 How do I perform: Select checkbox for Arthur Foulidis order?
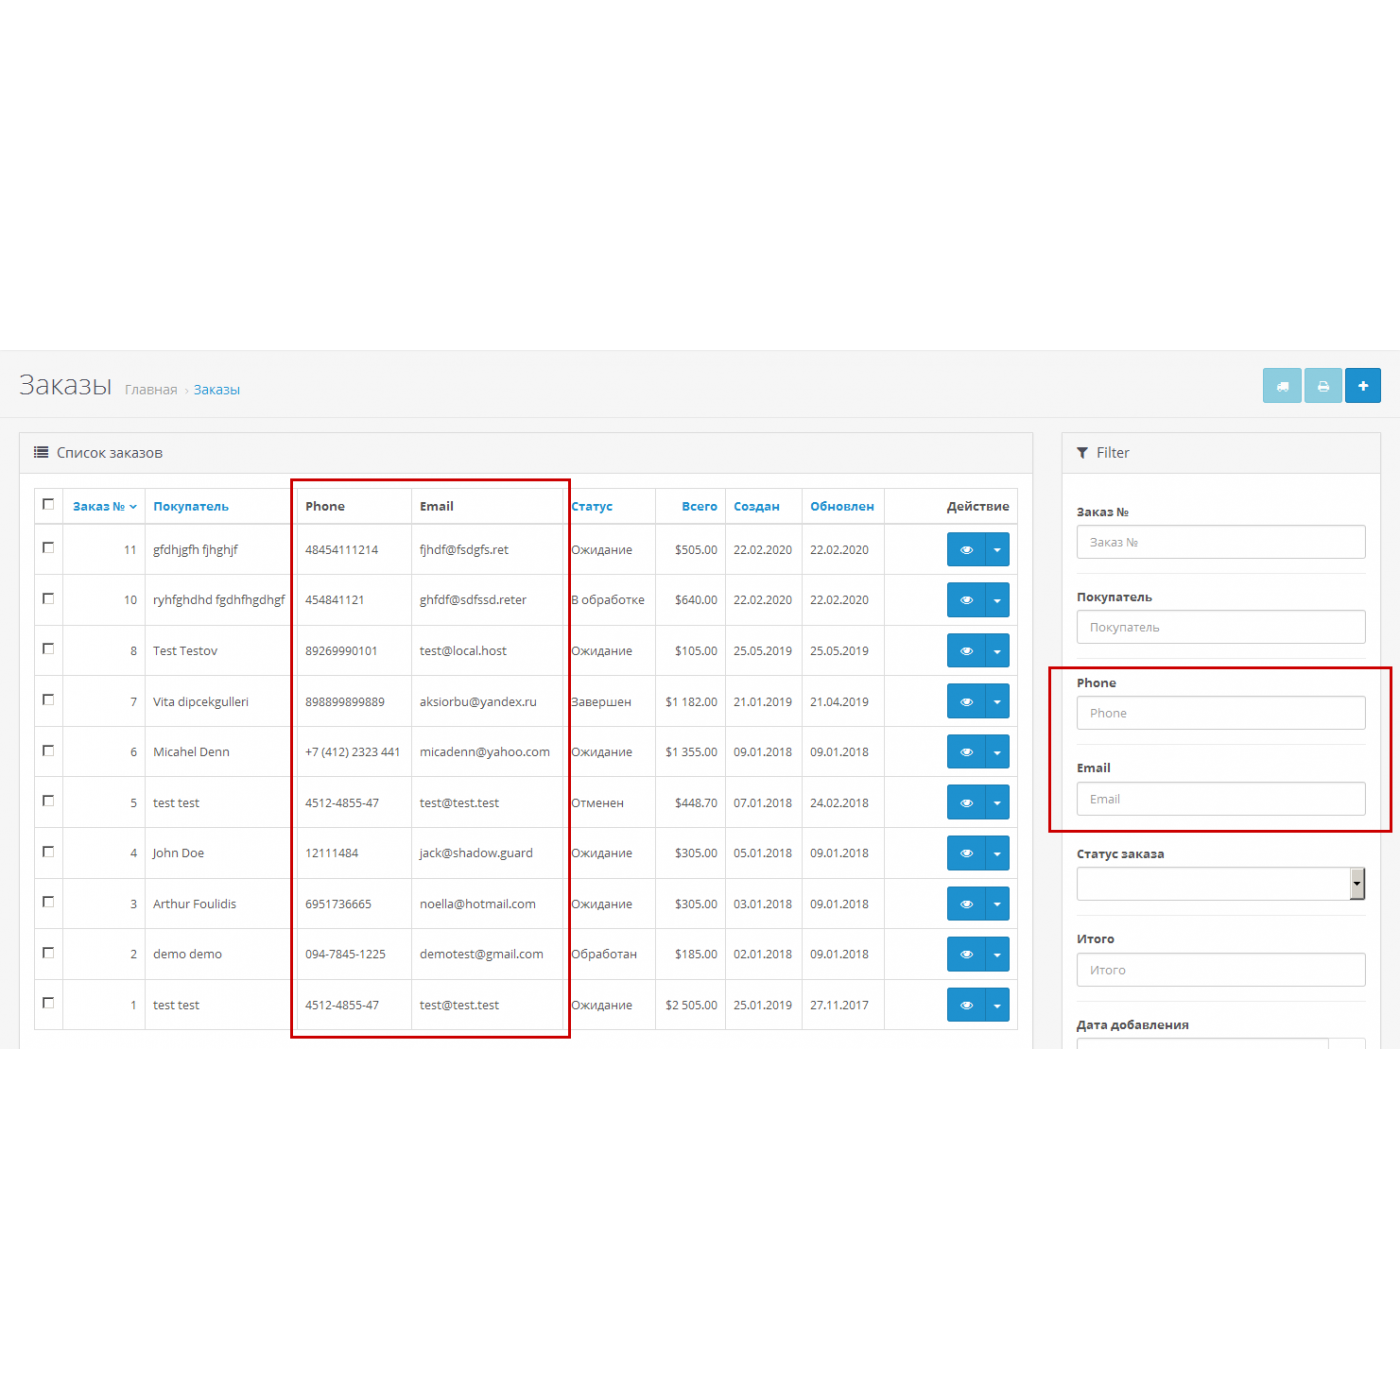pos(48,902)
